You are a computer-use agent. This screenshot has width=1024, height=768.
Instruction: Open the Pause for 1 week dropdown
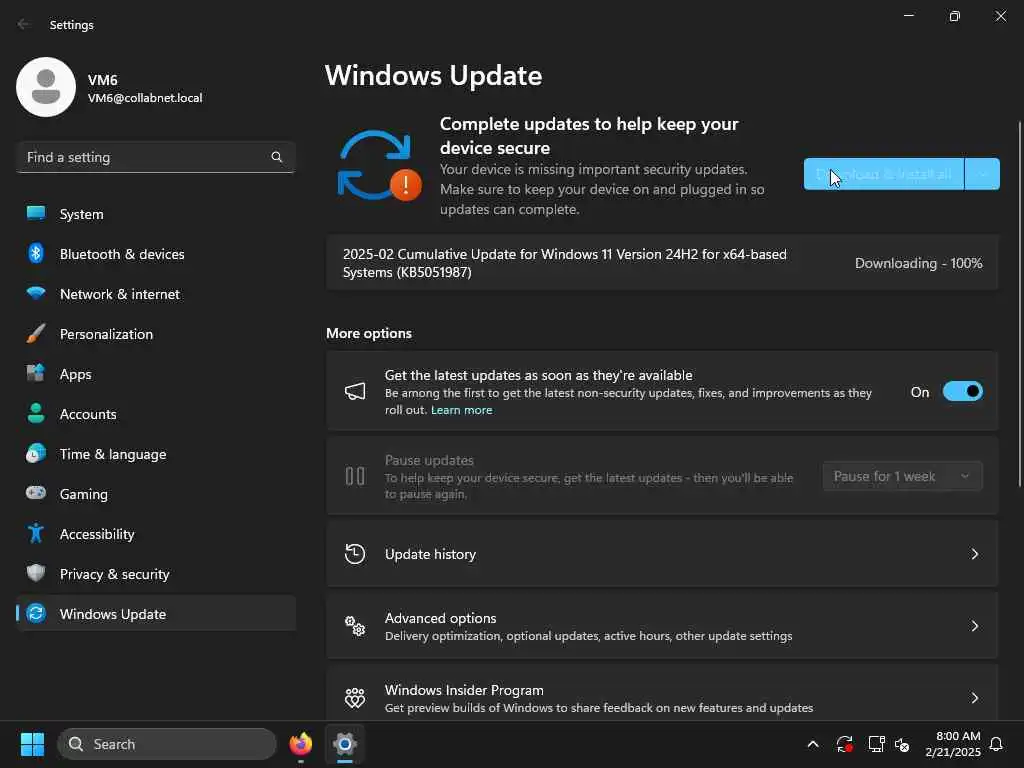(x=903, y=476)
